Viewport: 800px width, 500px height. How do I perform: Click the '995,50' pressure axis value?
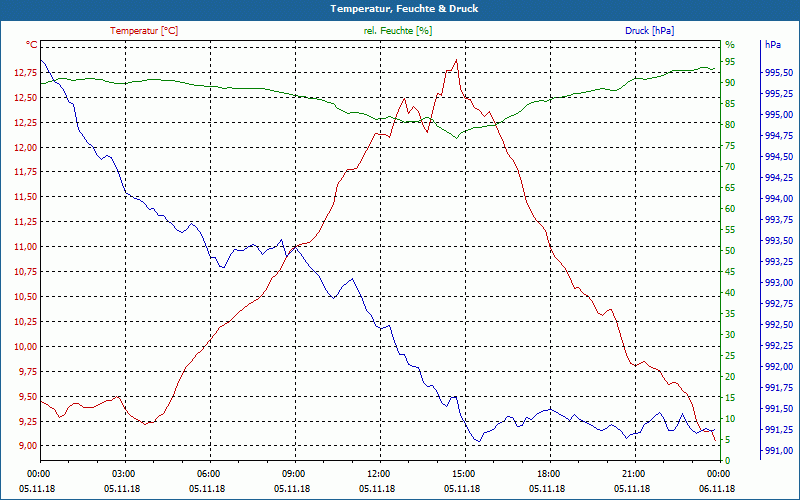coord(779,73)
